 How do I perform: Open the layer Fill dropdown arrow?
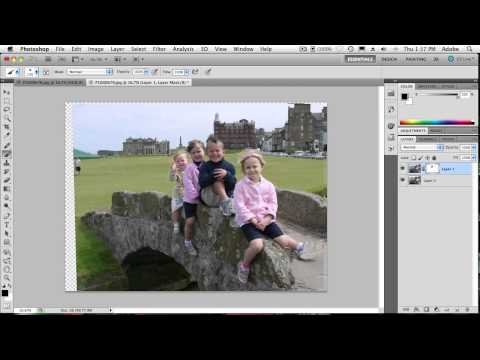pyautogui.click(x=474, y=158)
